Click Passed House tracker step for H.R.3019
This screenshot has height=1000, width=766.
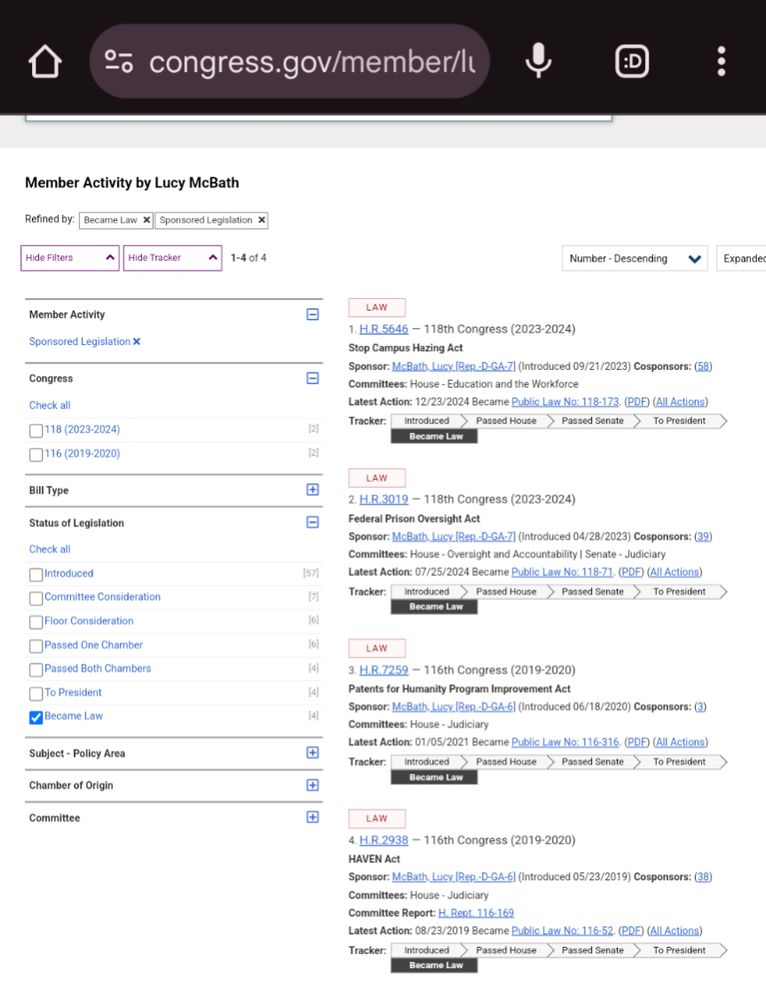[506, 592]
